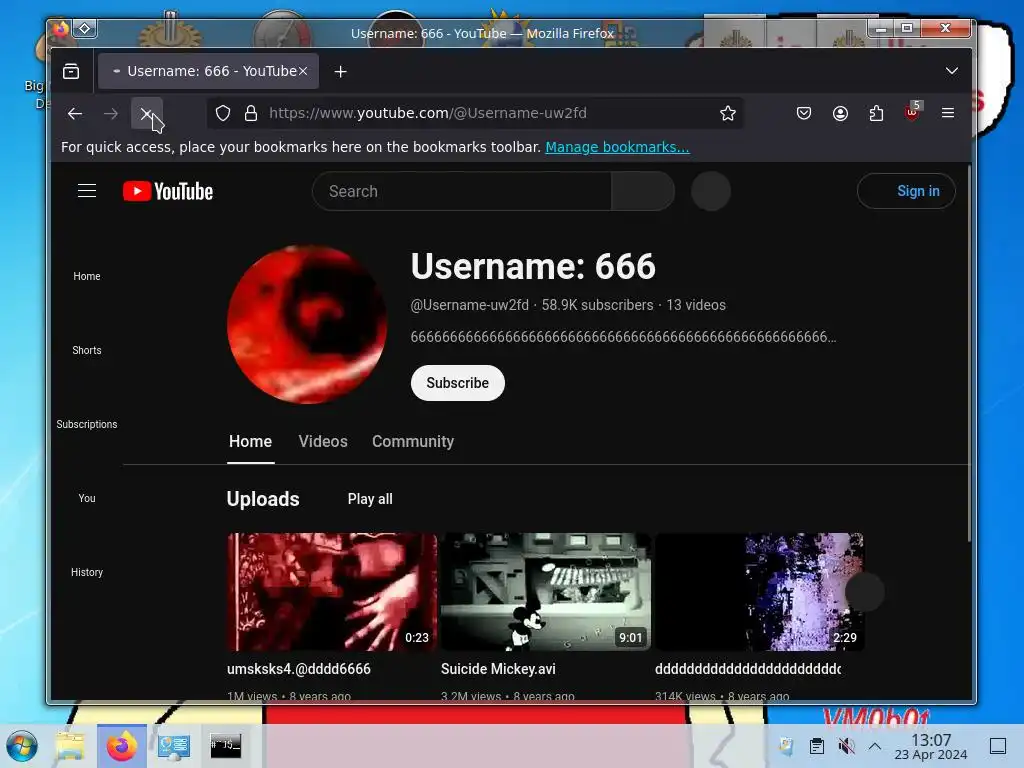Open the Firefox View icon left of tabs
1024x768 pixels.
point(71,71)
